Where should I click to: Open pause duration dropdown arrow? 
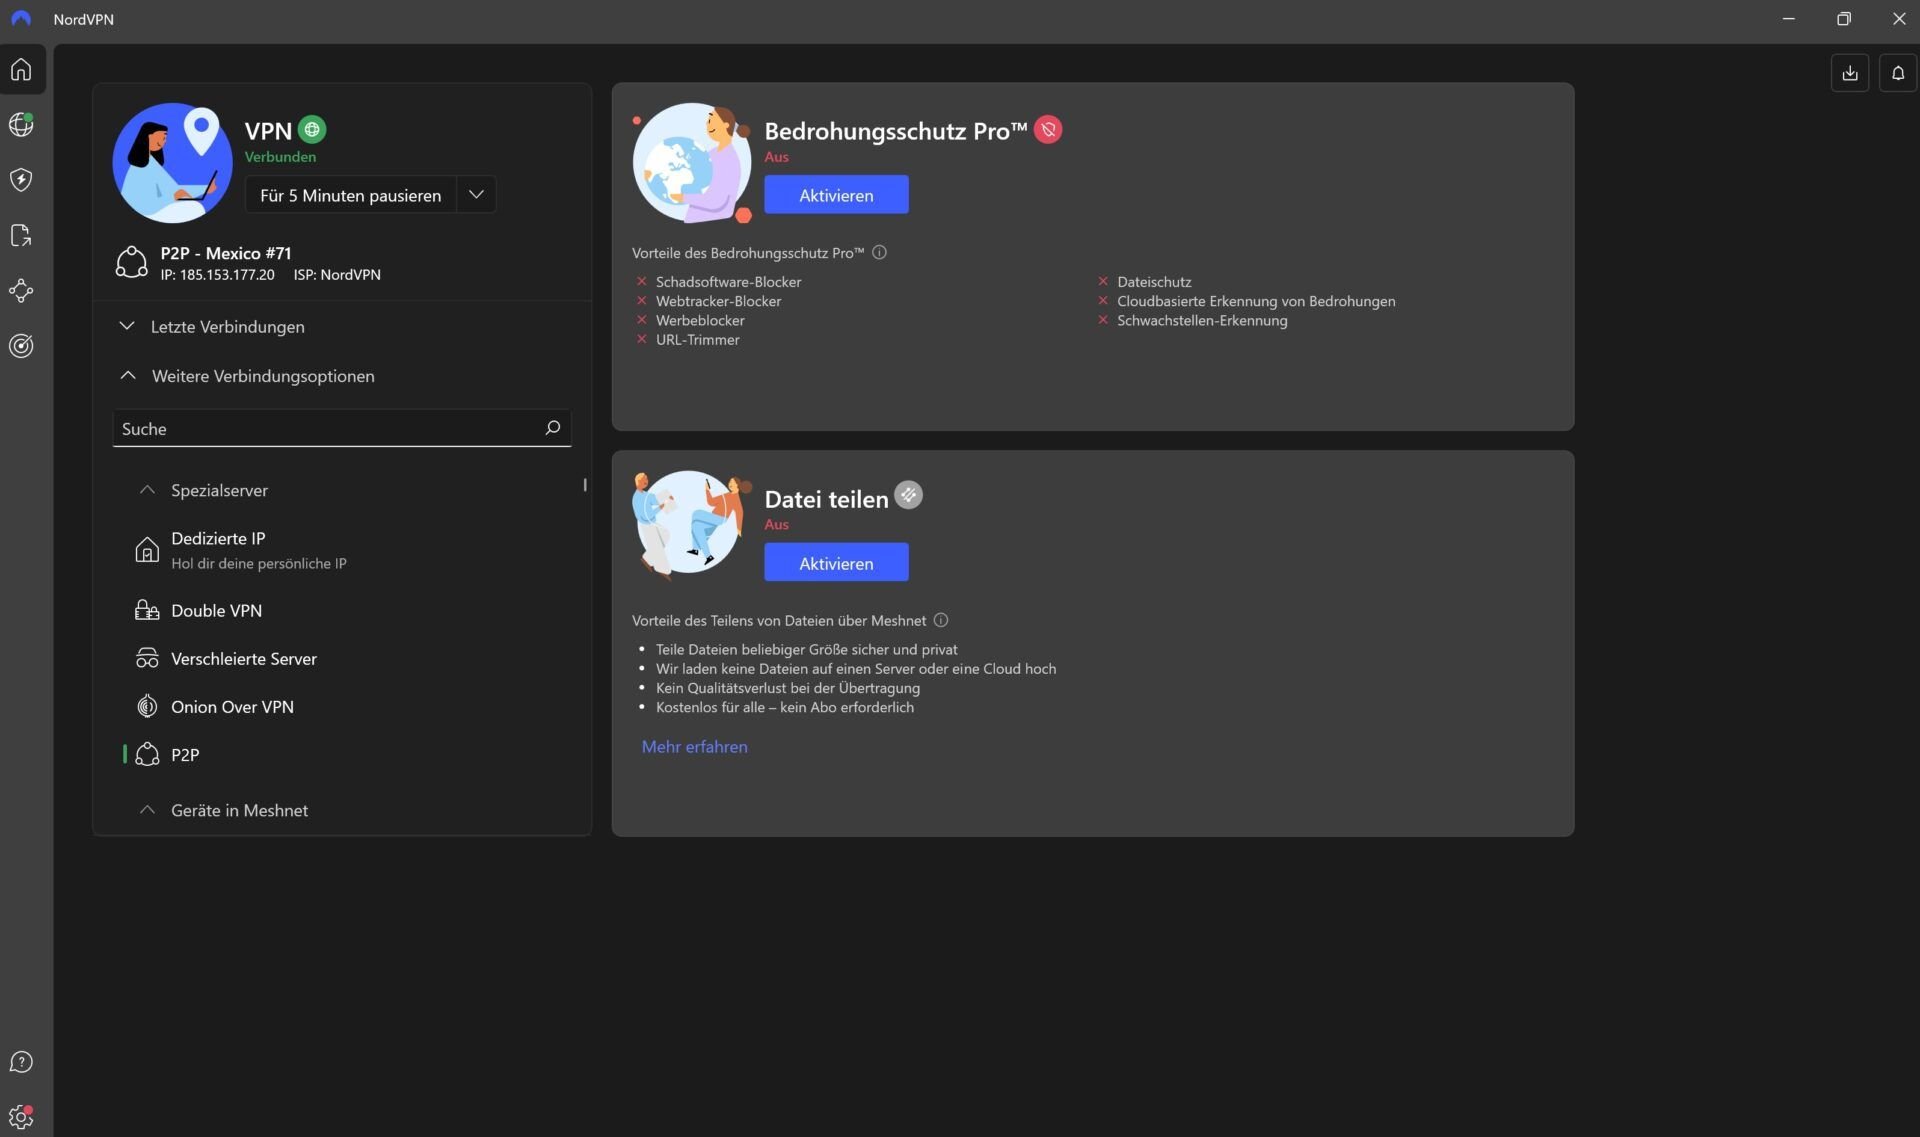pyautogui.click(x=476, y=195)
